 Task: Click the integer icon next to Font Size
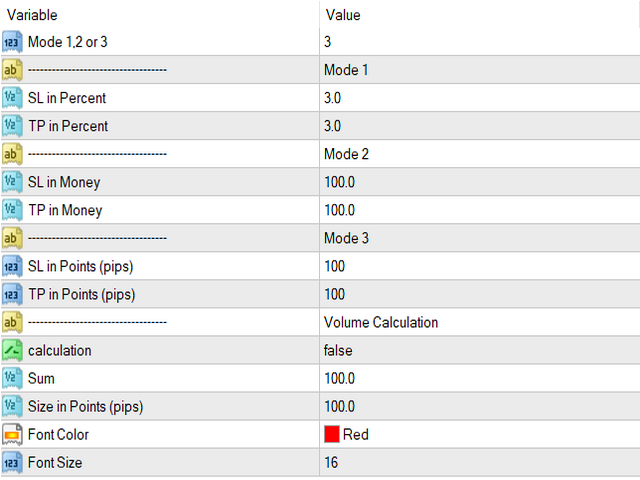(x=12, y=463)
